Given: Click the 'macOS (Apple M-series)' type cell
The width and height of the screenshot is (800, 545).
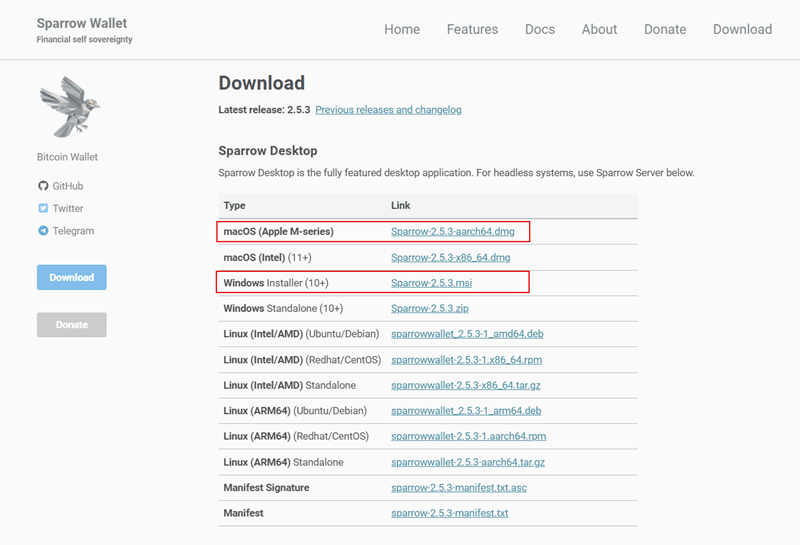Looking at the screenshot, I should pos(279,232).
